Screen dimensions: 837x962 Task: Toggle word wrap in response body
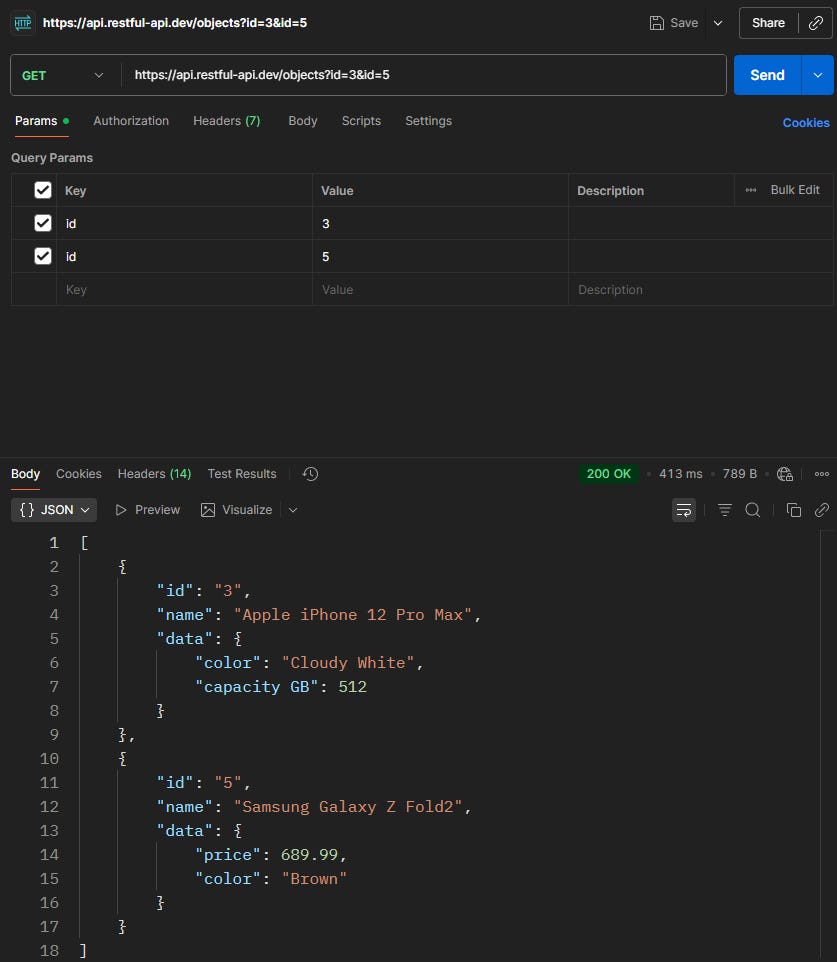click(x=684, y=510)
